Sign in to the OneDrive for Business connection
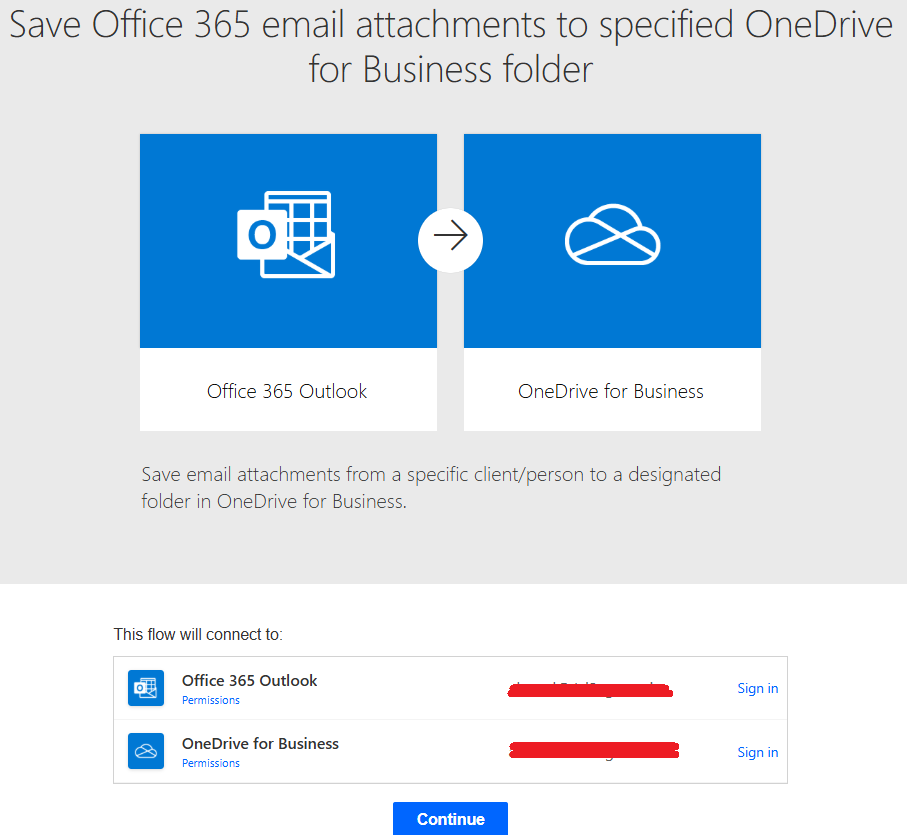This screenshot has width=907, height=835. (x=757, y=752)
